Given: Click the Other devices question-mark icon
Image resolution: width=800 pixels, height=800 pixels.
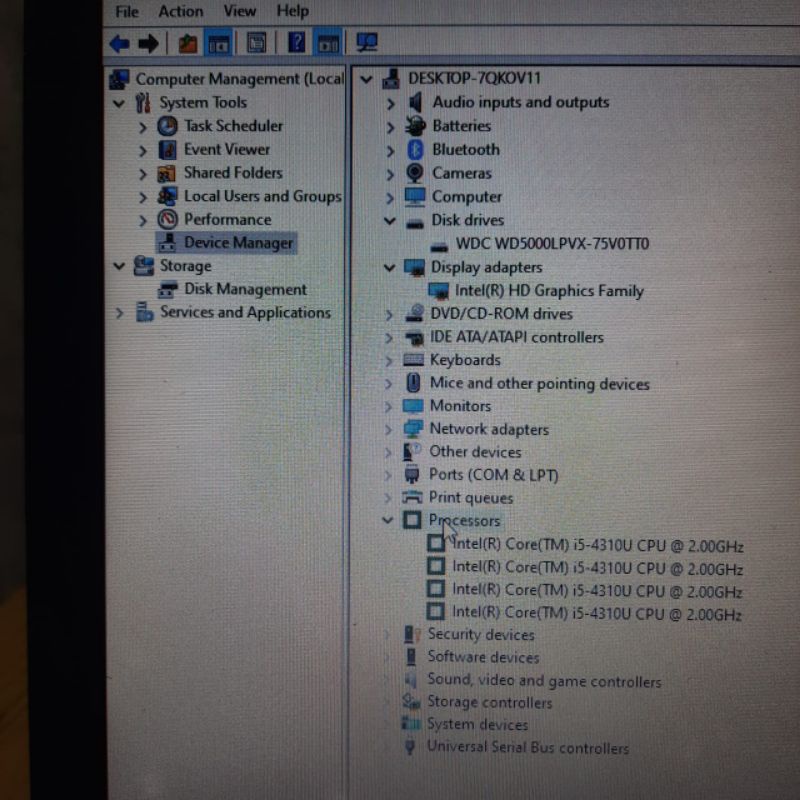Looking at the screenshot, I should [412, 452].
